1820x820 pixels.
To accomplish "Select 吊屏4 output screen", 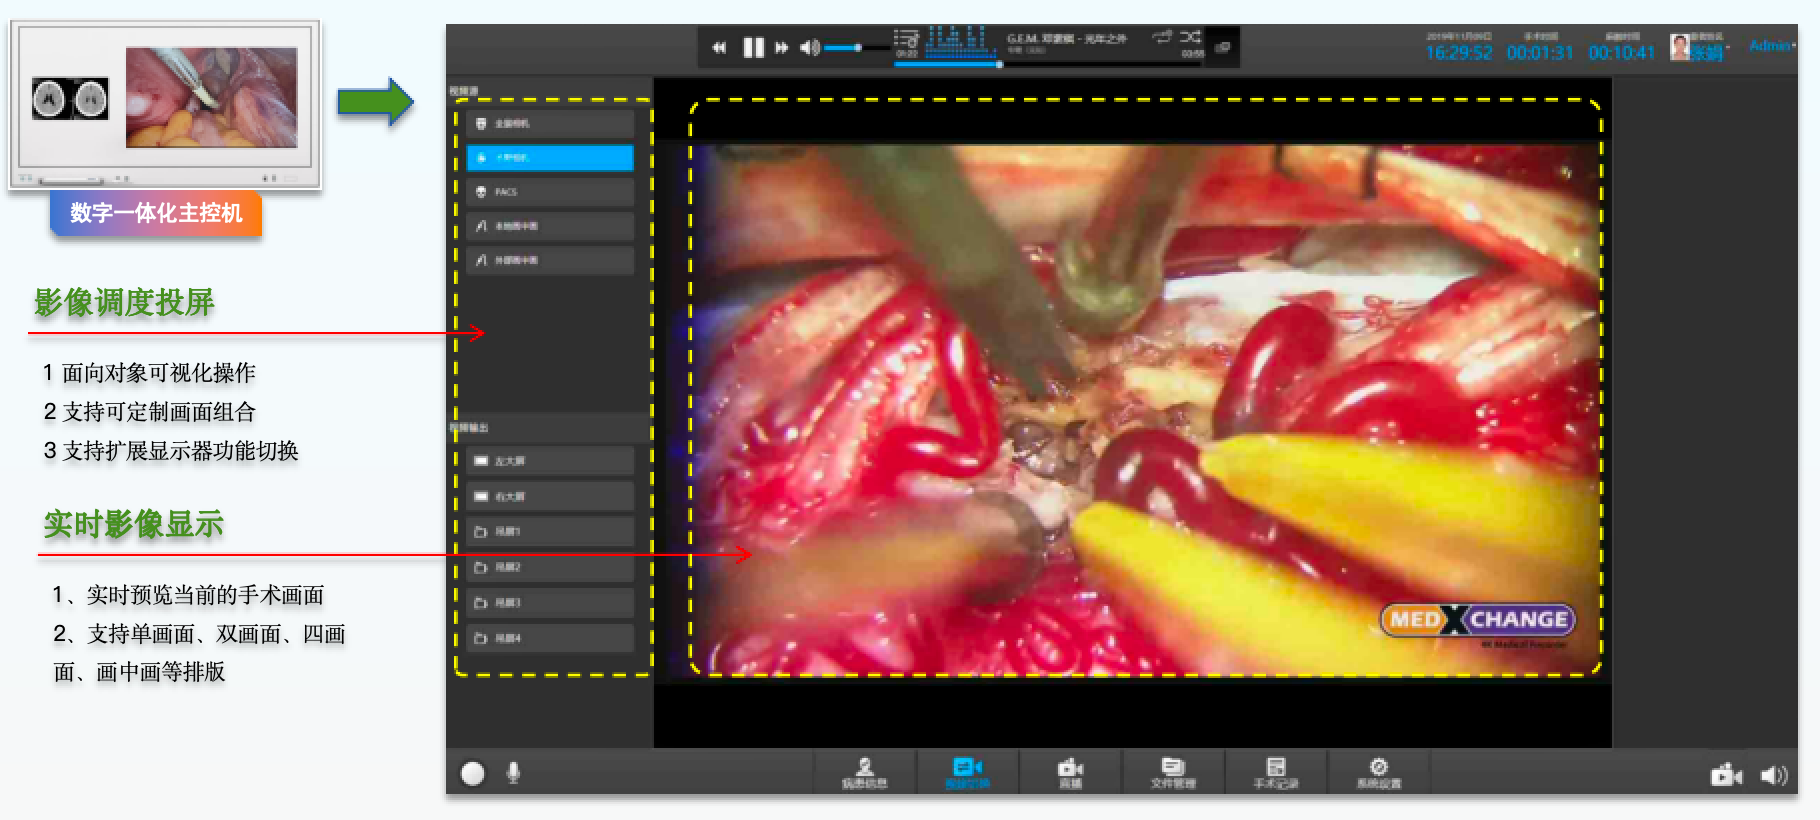I will pyautogui.click(x=549, y=638).
